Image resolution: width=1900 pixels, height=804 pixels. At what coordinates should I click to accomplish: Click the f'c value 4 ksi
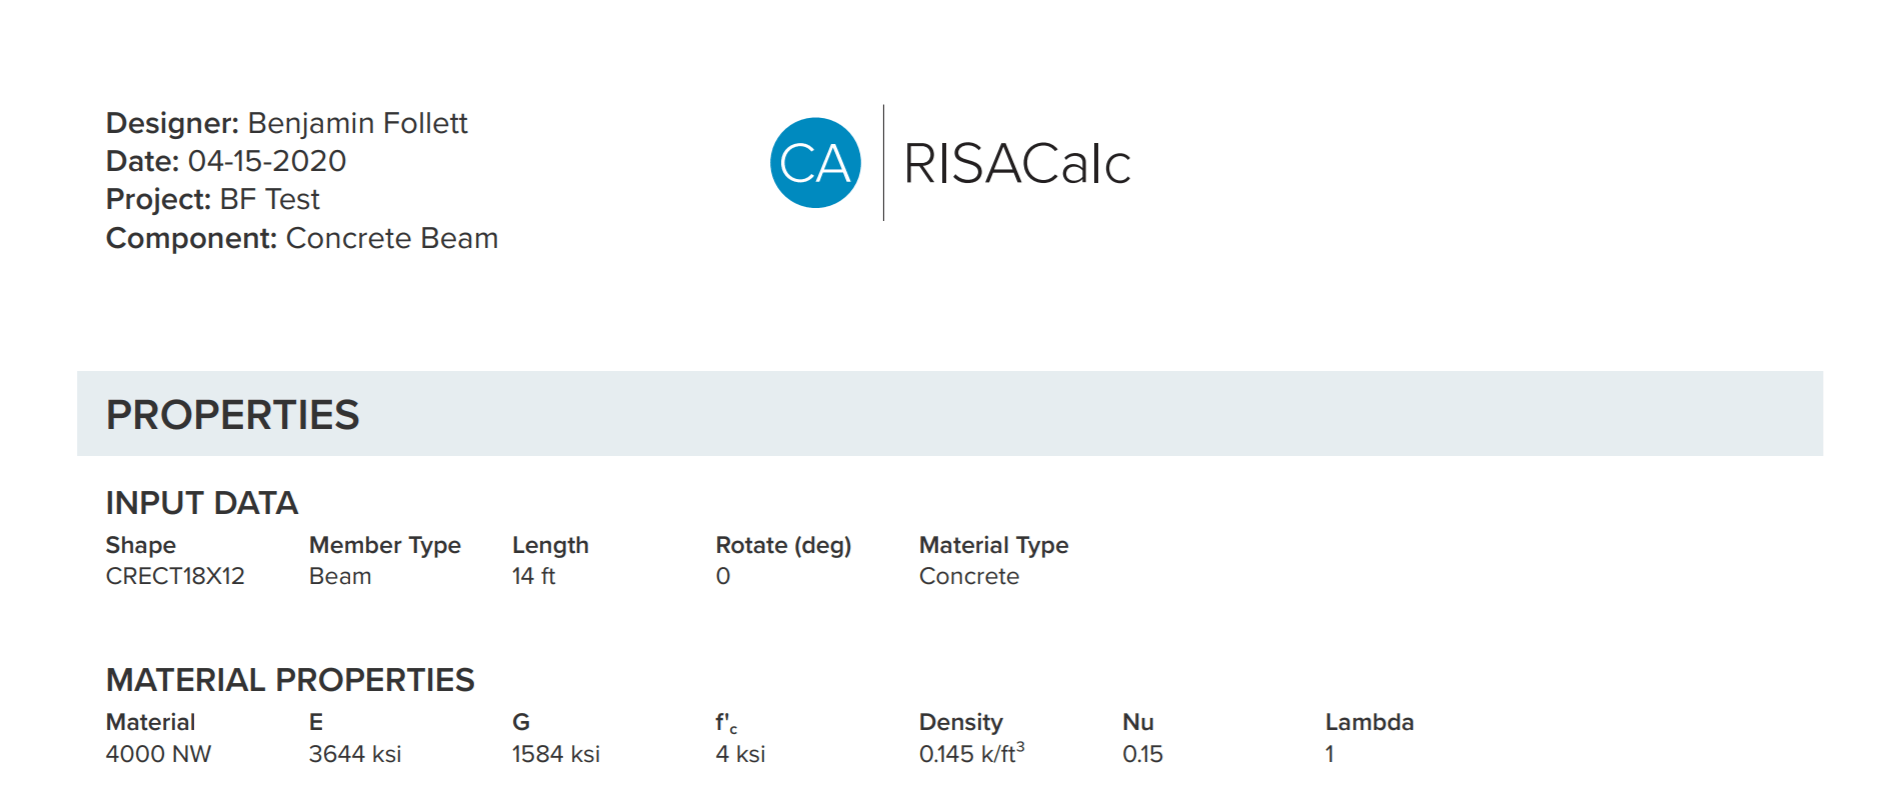[x=740, y=754]
